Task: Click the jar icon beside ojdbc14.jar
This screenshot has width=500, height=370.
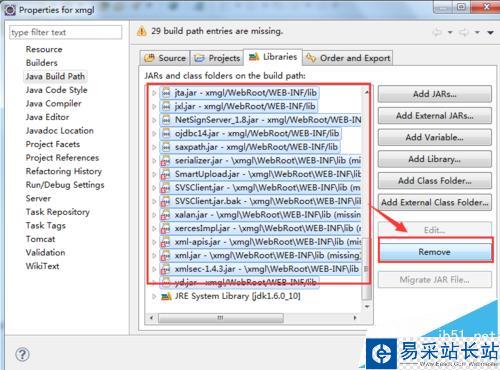Action: click(166, 134)
